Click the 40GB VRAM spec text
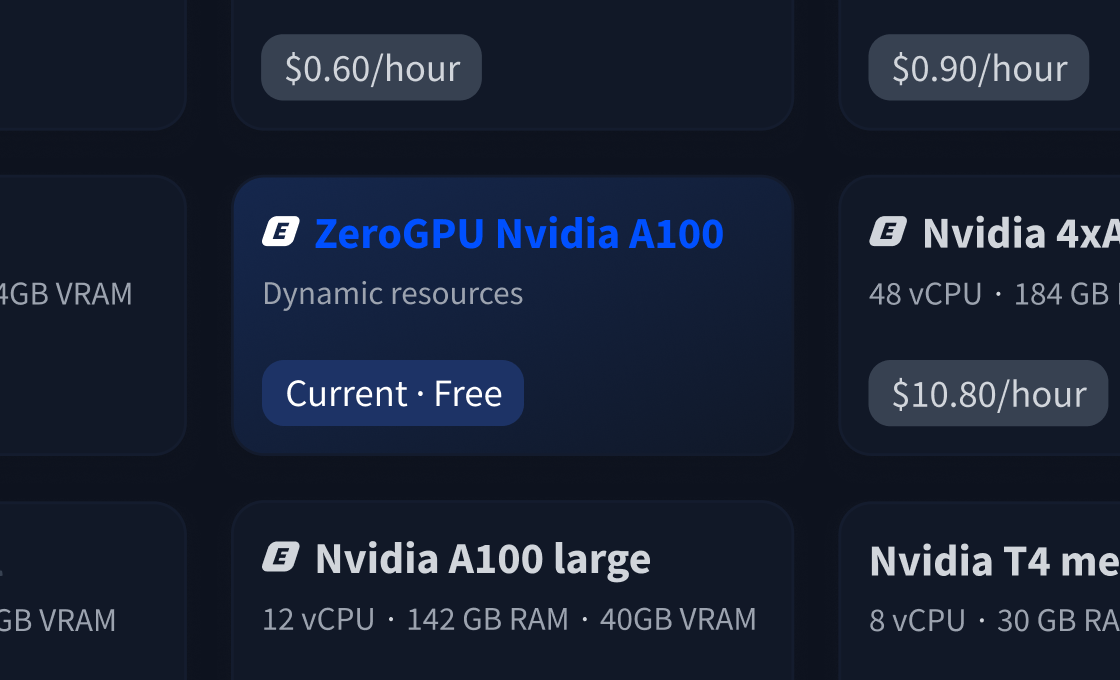 676,619
